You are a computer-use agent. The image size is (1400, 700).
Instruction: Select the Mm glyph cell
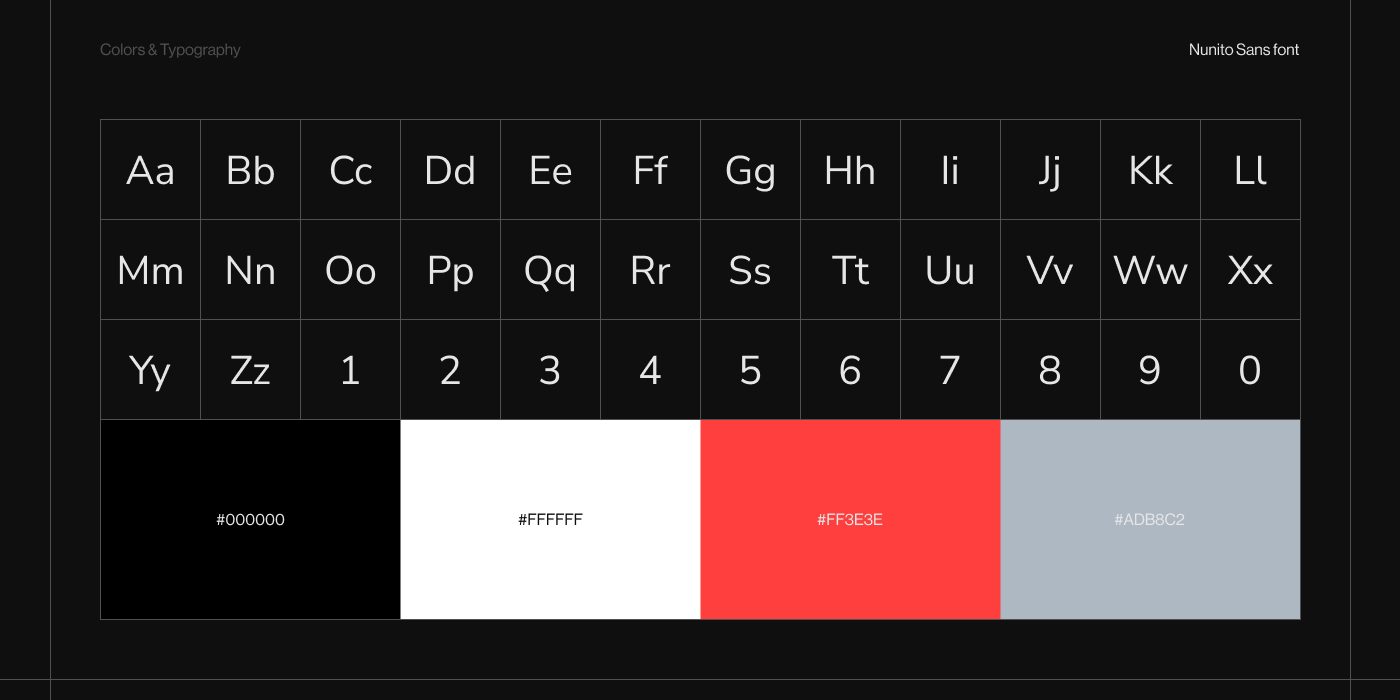150,270
